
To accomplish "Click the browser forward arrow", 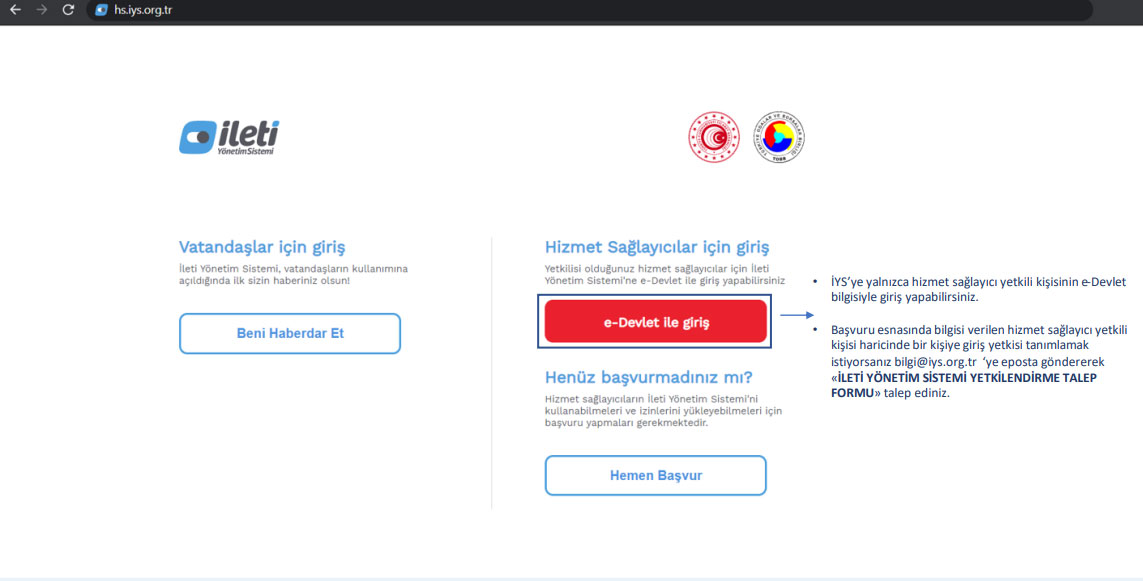I will point(42,10).
